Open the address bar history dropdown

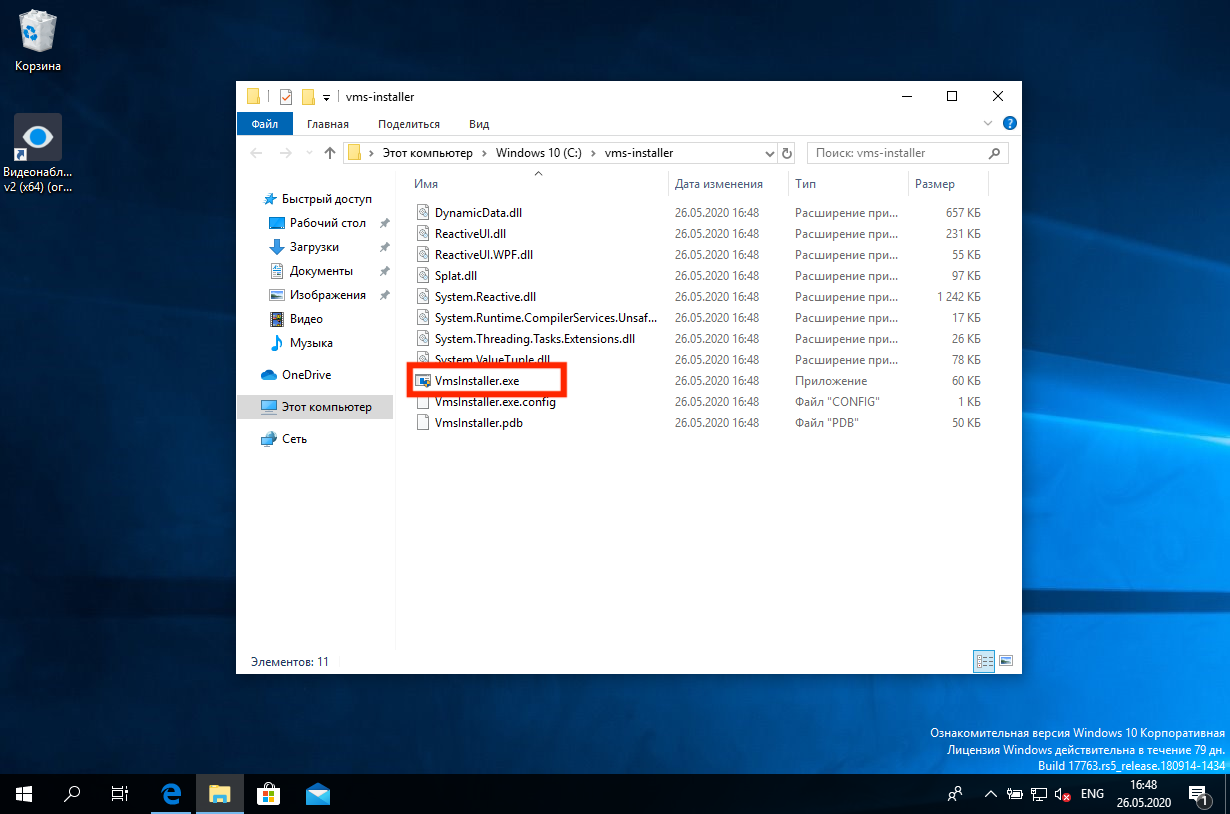[x=769, y=154]
